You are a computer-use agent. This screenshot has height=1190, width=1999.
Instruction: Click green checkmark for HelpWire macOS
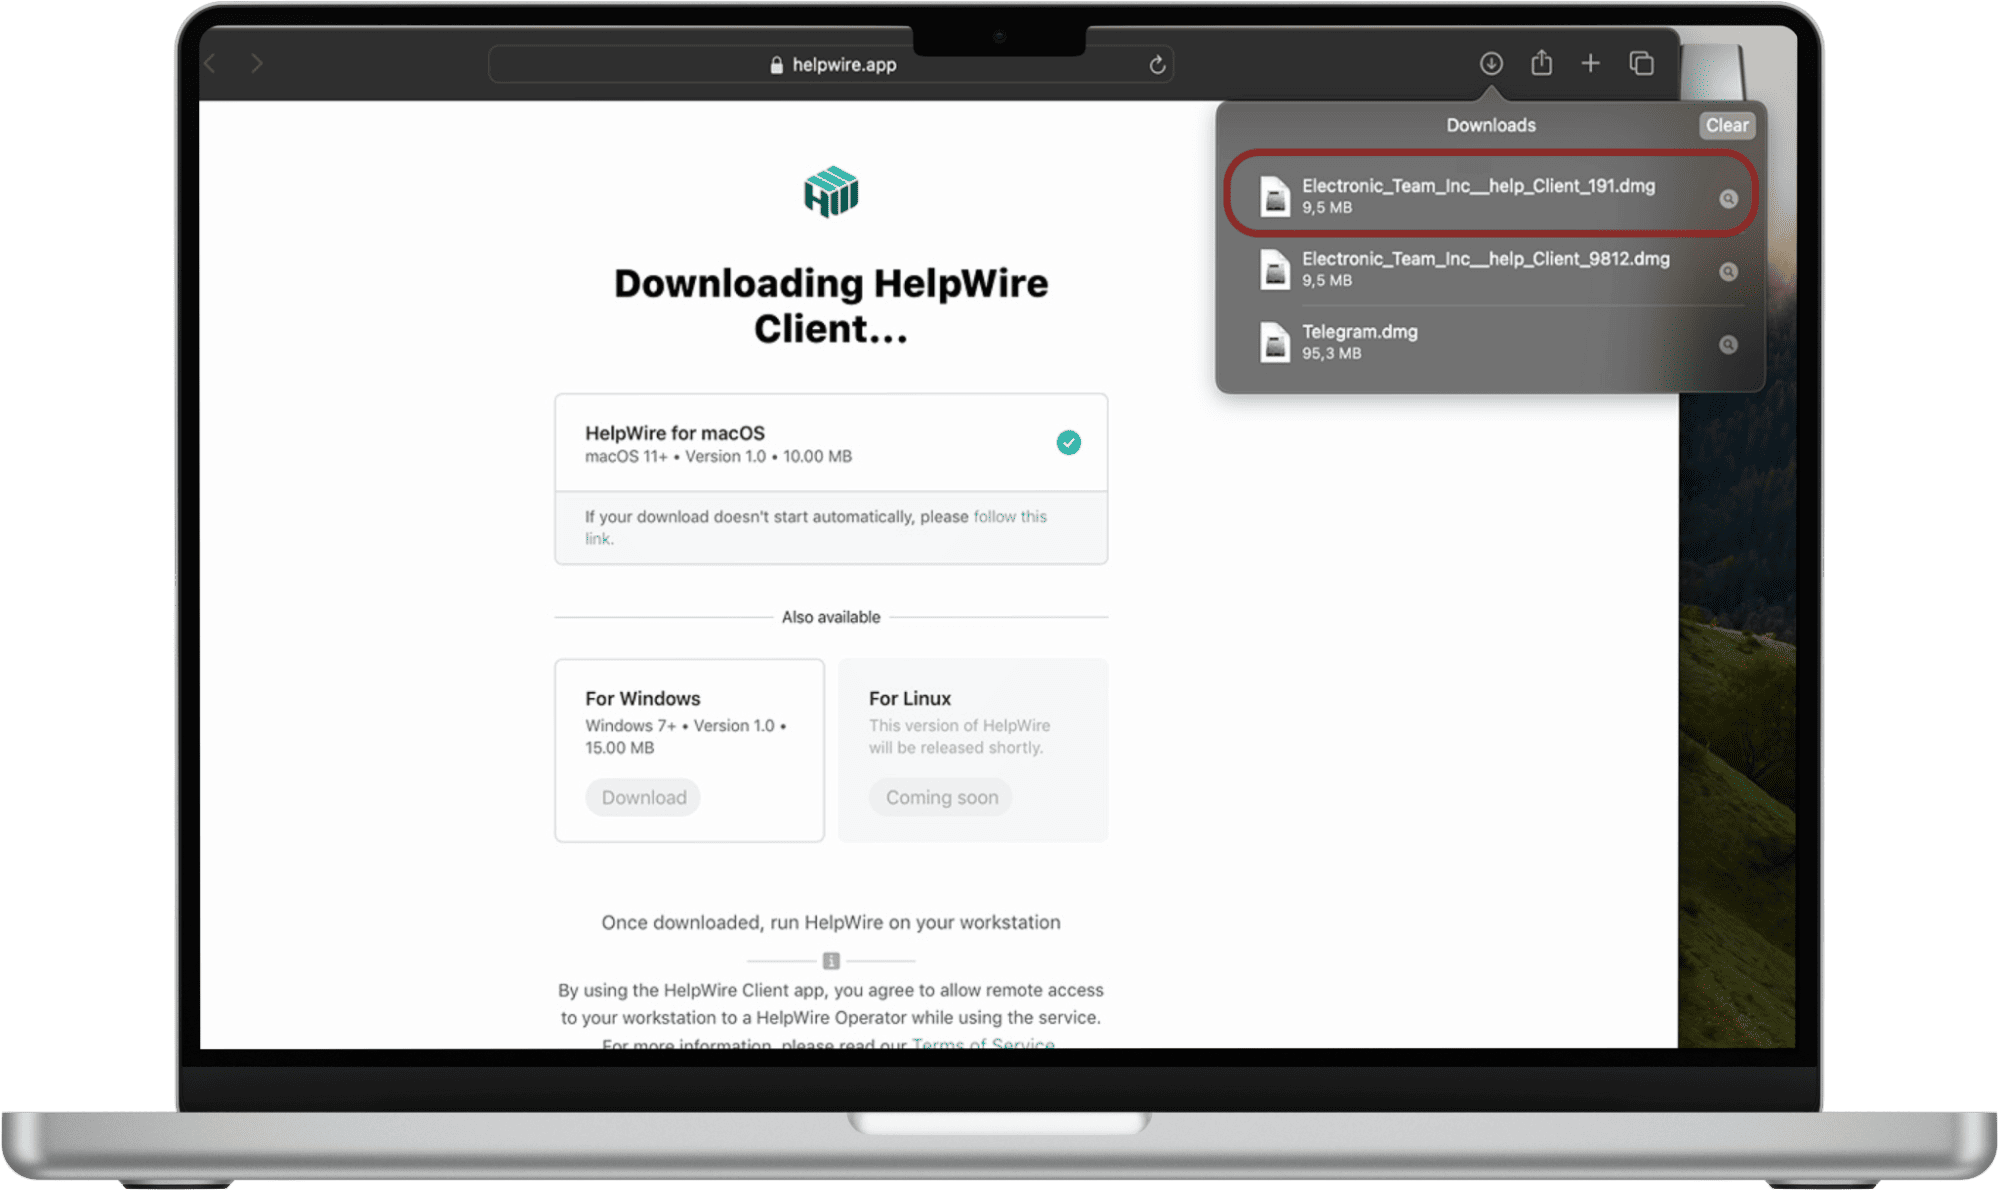[1068, 442]
